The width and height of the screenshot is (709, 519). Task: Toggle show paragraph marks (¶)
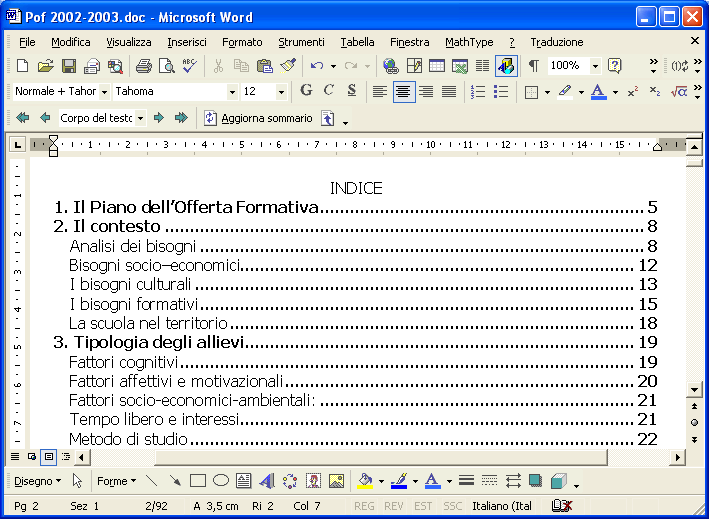tap(534, 66)
